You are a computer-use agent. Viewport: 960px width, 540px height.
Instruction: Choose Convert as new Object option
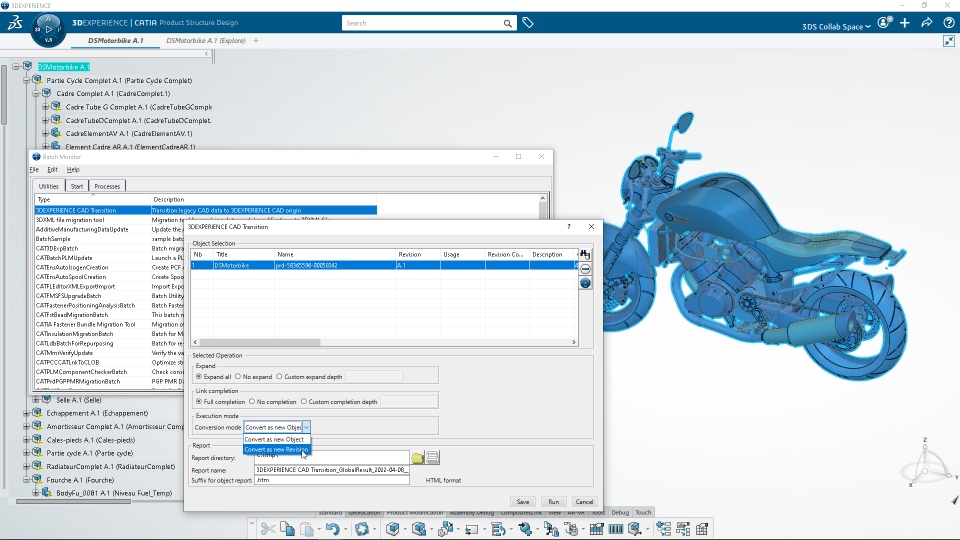click(277, 440)
